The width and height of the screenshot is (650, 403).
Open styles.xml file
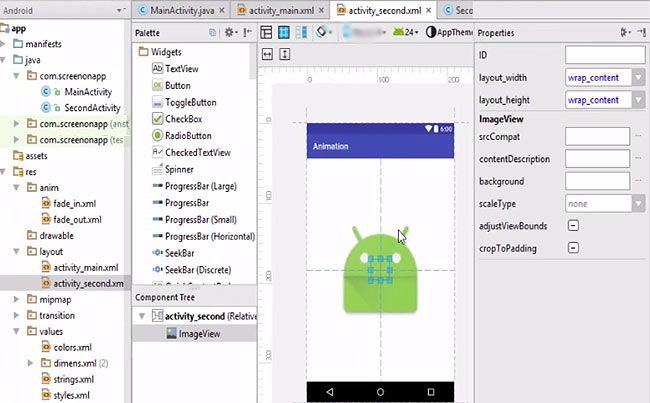tap(71, 395)
